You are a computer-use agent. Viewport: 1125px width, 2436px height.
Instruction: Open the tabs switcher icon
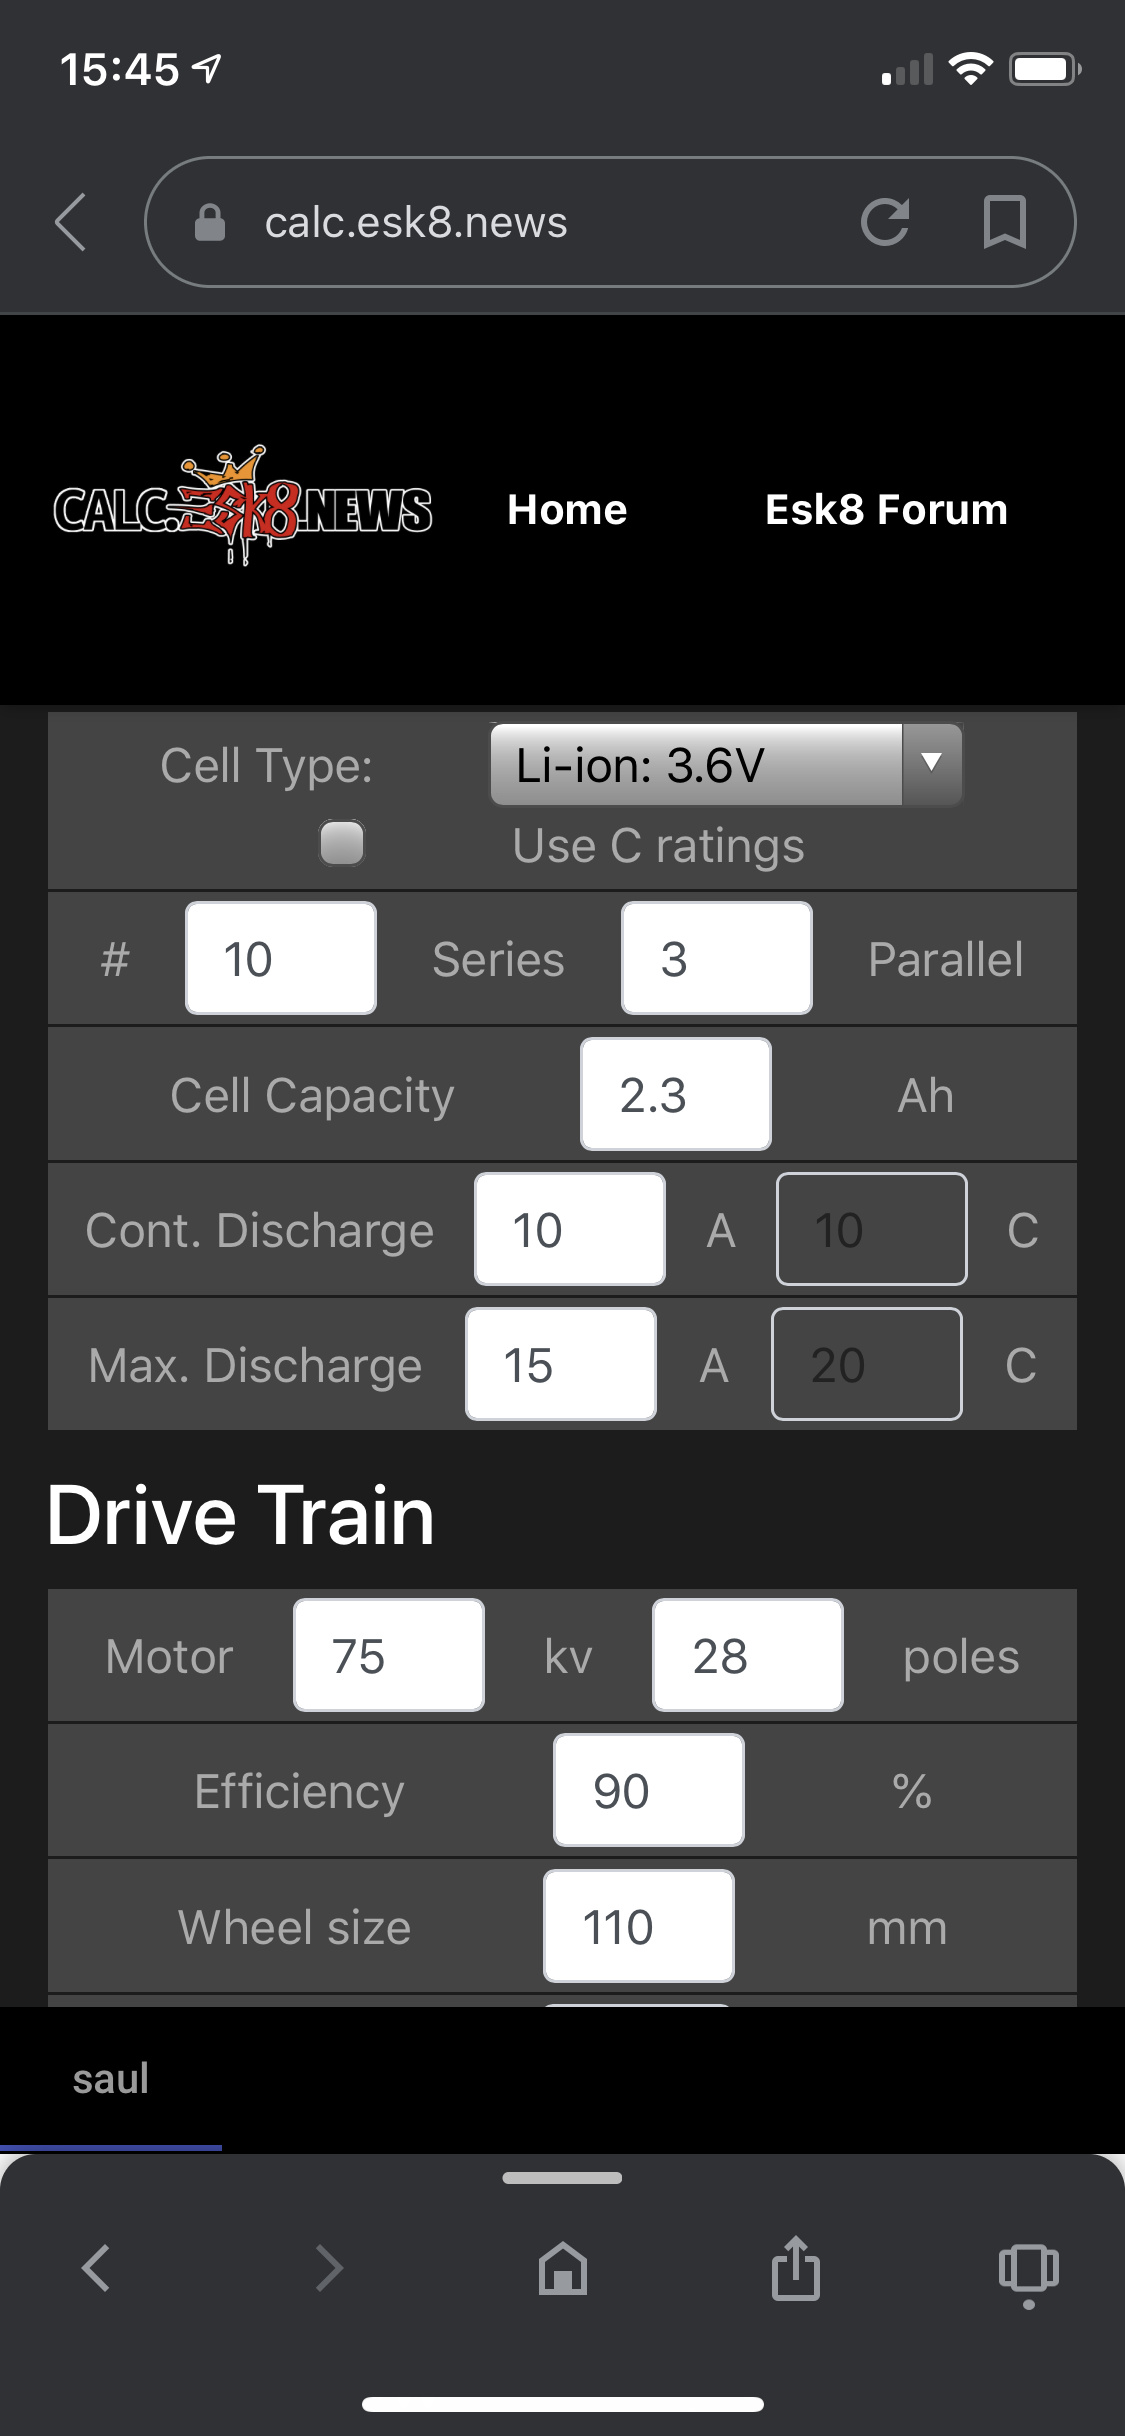[1028, 2267]
